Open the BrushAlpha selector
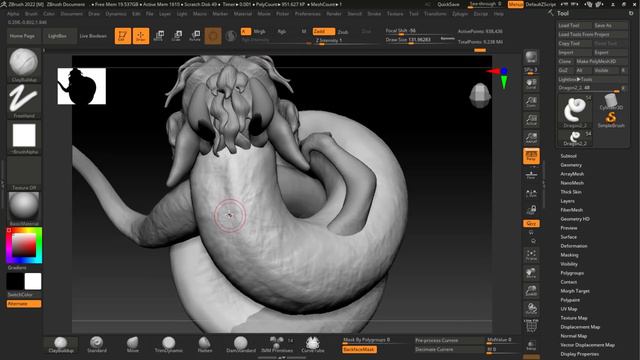 click(24, 138)
